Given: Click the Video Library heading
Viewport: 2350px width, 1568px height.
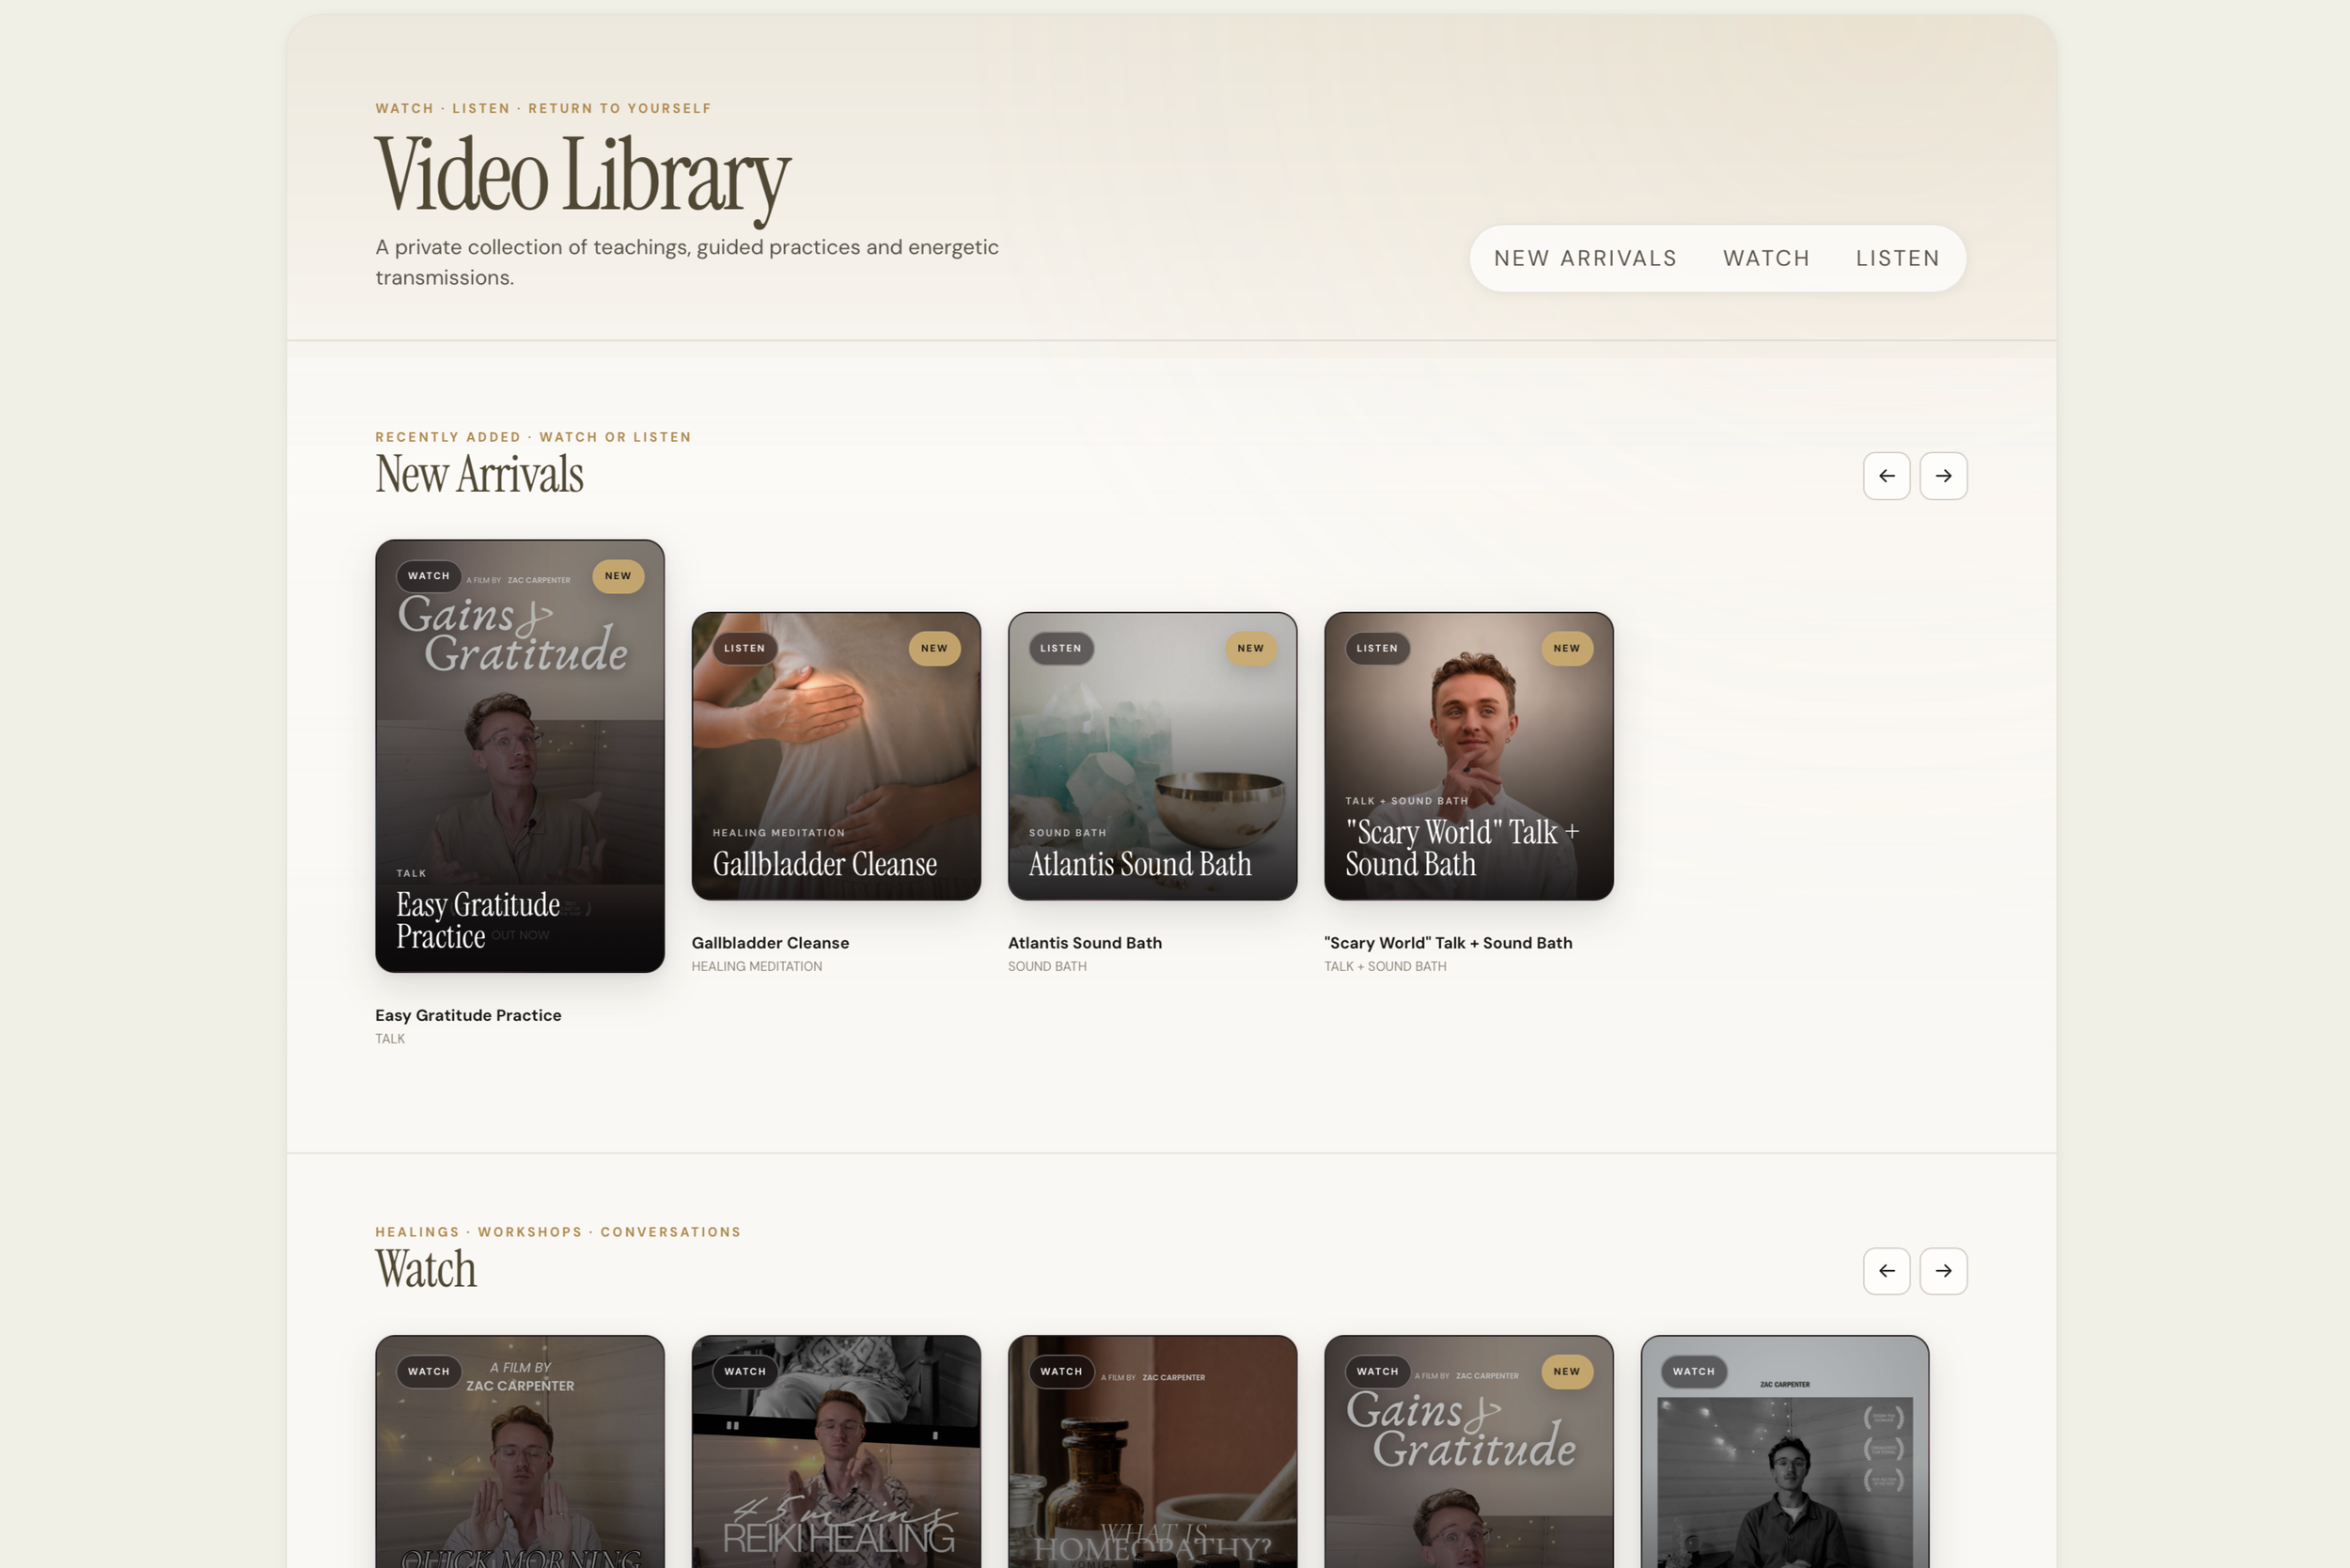Looking at the screenshot, I should (x=582, y=176).
